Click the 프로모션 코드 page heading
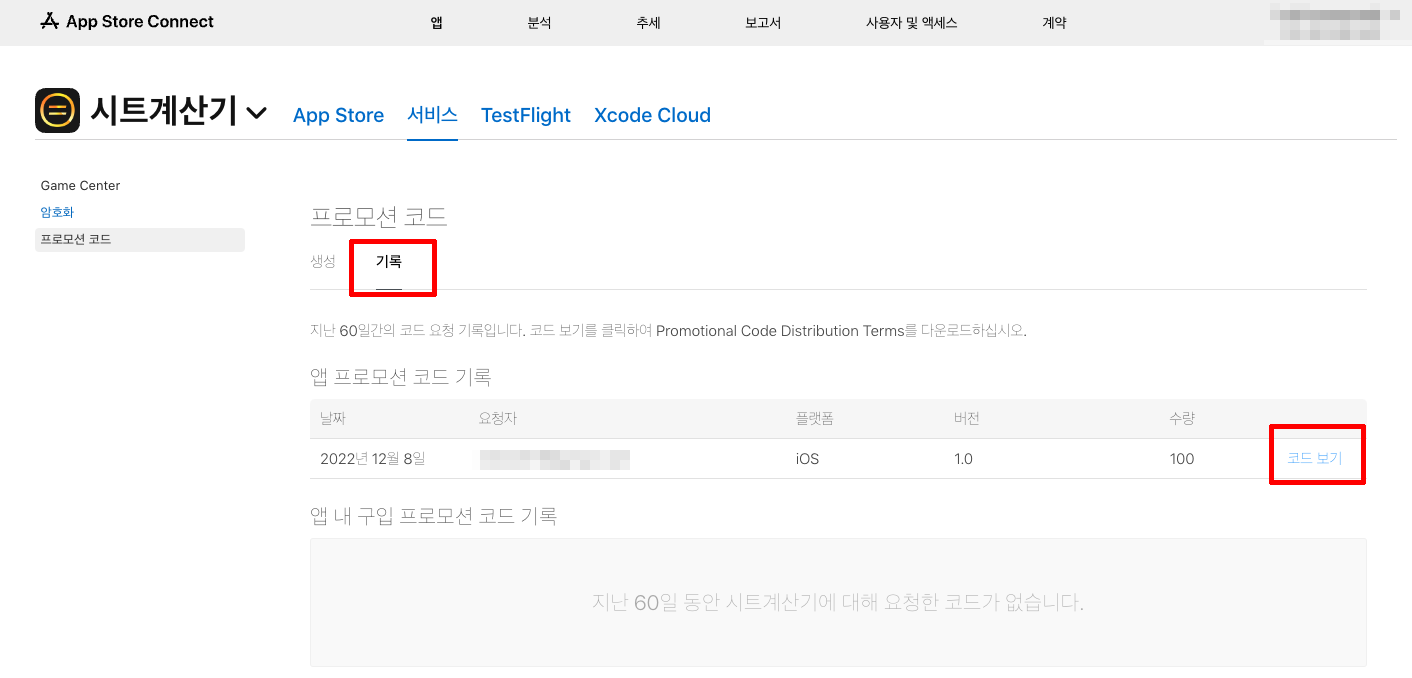Image resolution: width=1412 pixels, height=678 pixels. pyautogui.click(x=379, y=216)
